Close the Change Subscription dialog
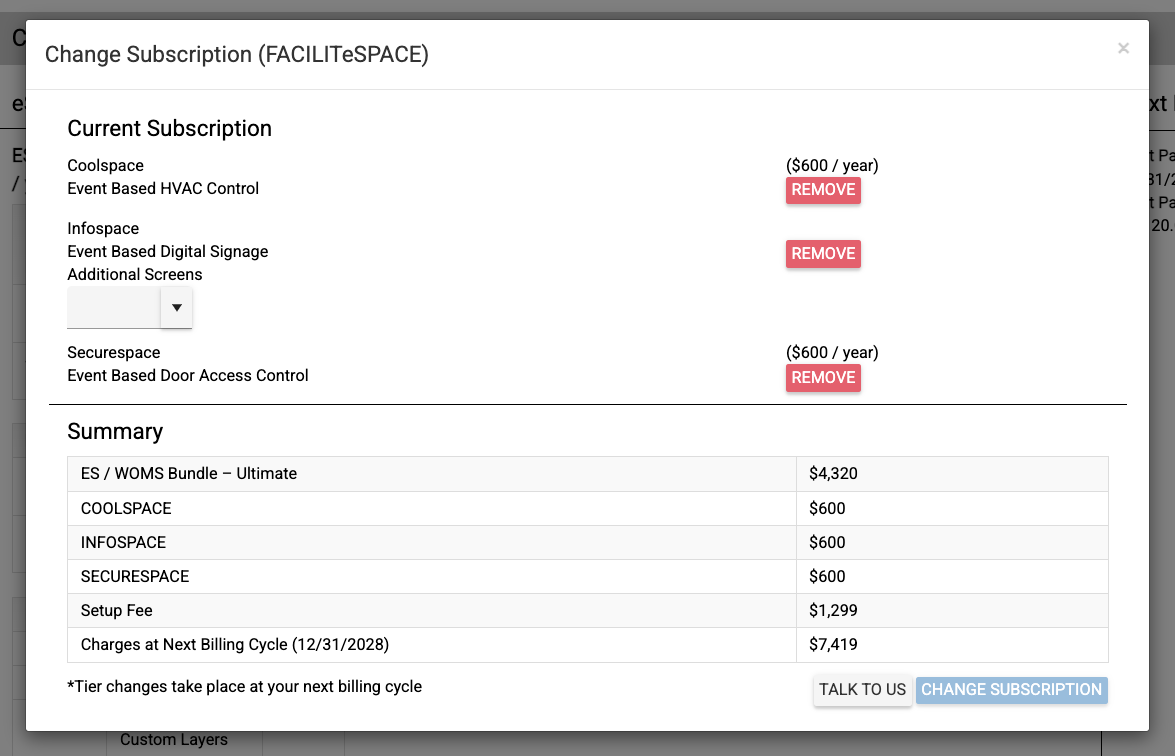The image size is (1175, 756). (1123, 49)
